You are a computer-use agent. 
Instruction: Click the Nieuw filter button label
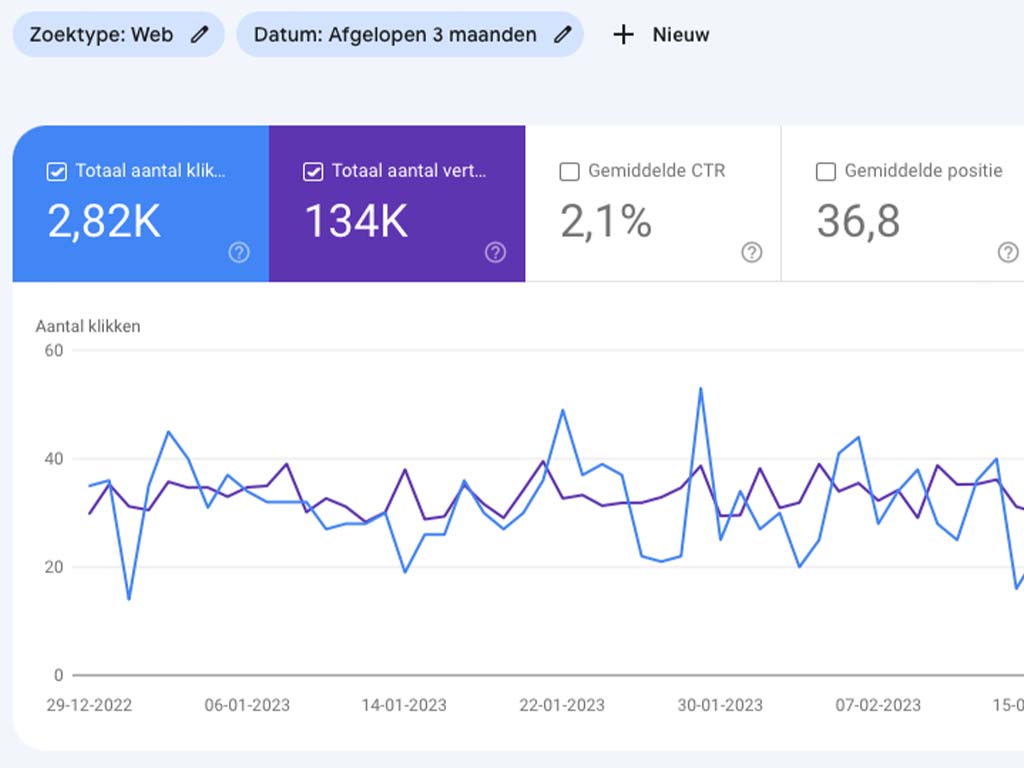[x=681, y=35]
